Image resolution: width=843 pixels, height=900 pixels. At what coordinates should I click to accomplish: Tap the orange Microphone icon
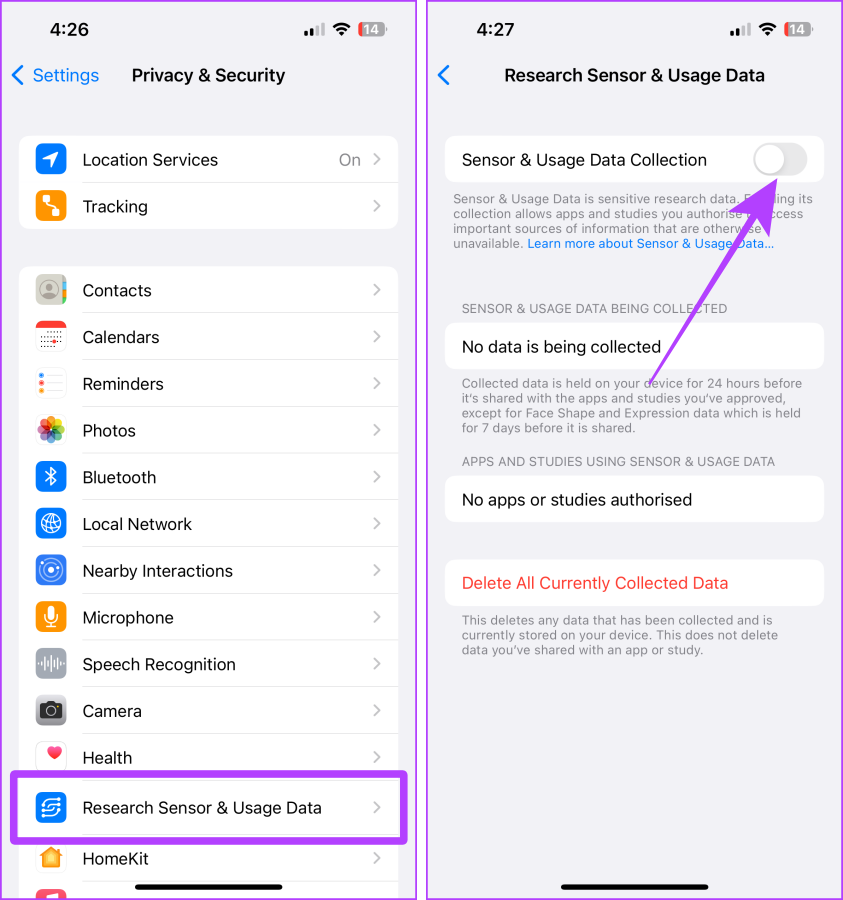point(50,617)
